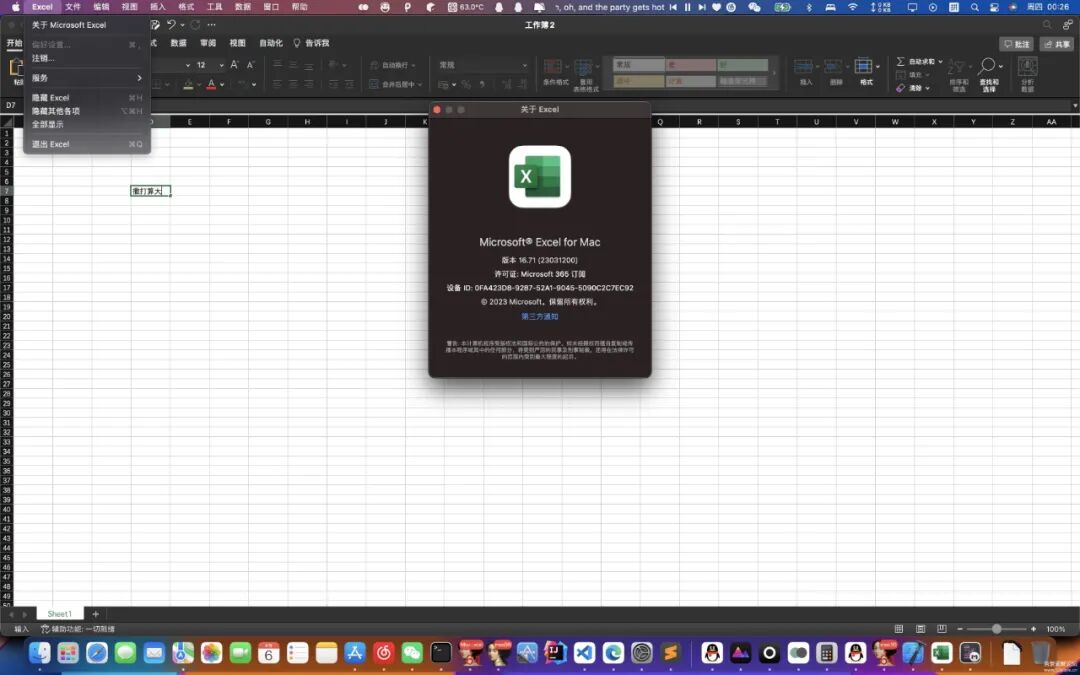
Task: Open the quick access more (…) menu
Action: (211, 25)
